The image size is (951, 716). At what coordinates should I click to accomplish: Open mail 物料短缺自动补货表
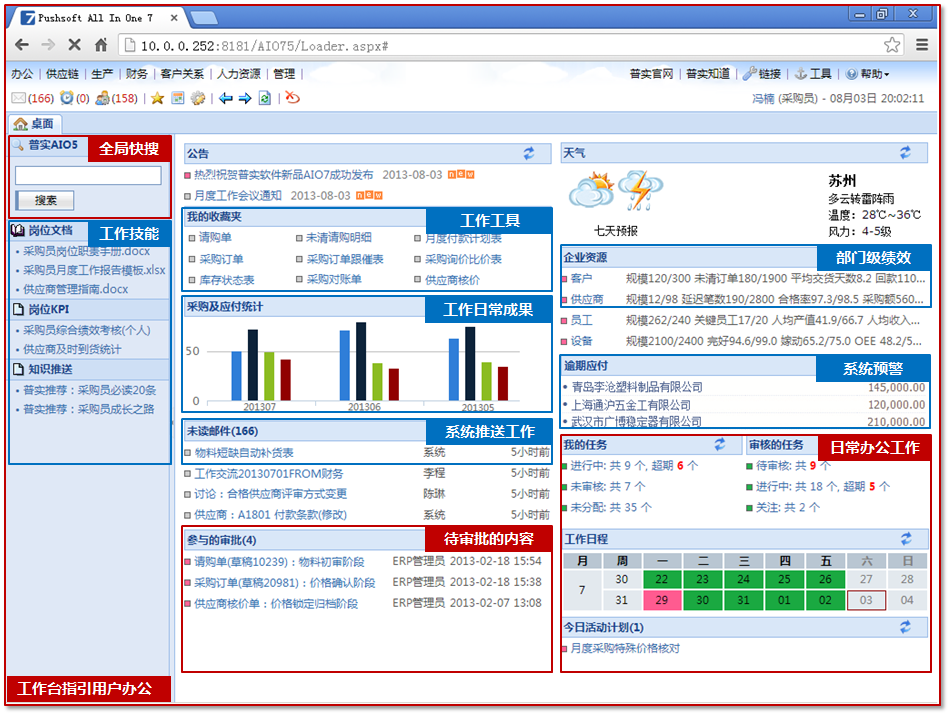click(x=244, y=453)
